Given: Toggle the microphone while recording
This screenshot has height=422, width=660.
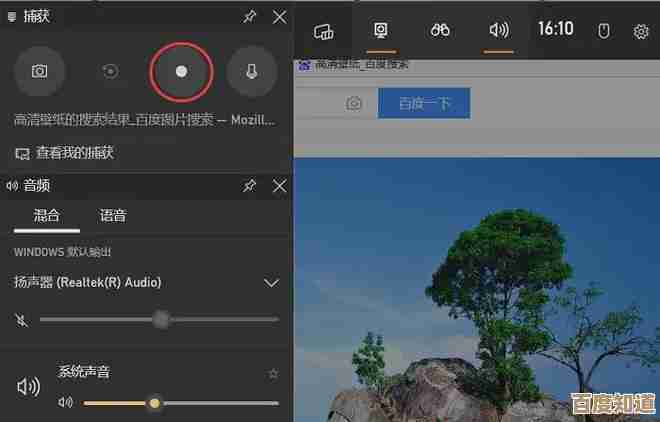Looking at the screenshot, I should point(251,71).
